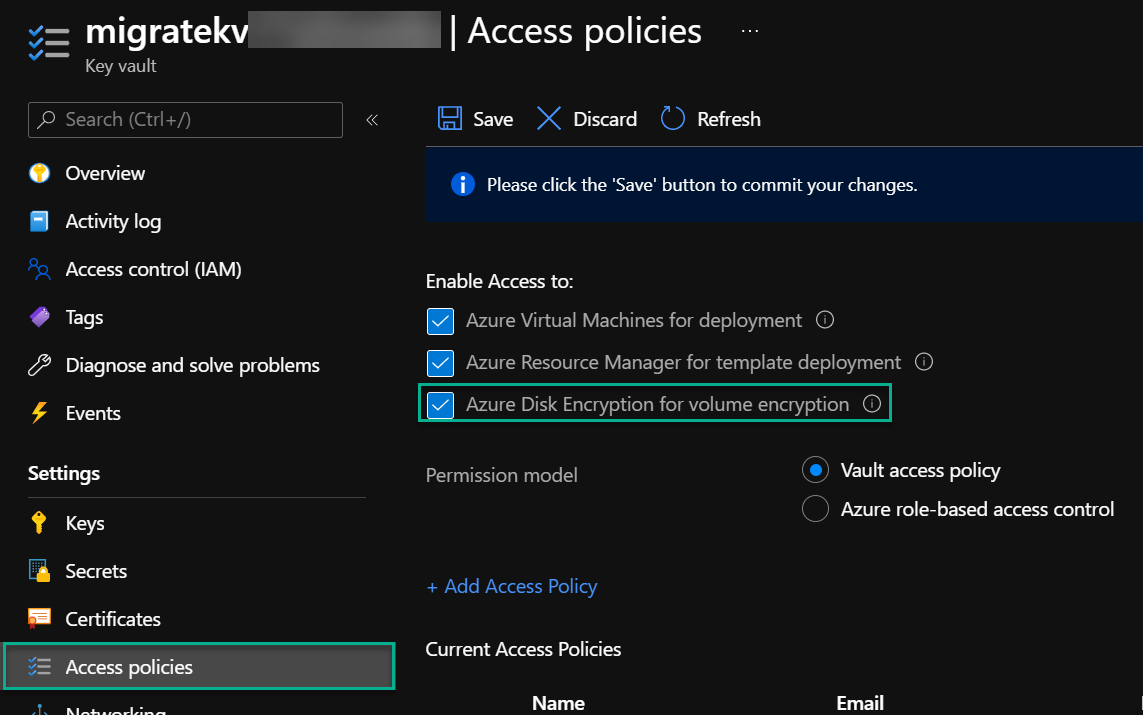The image size is (1143, 715).
Task: Click the Overview key vault icon
Action: tap(39, 173)
